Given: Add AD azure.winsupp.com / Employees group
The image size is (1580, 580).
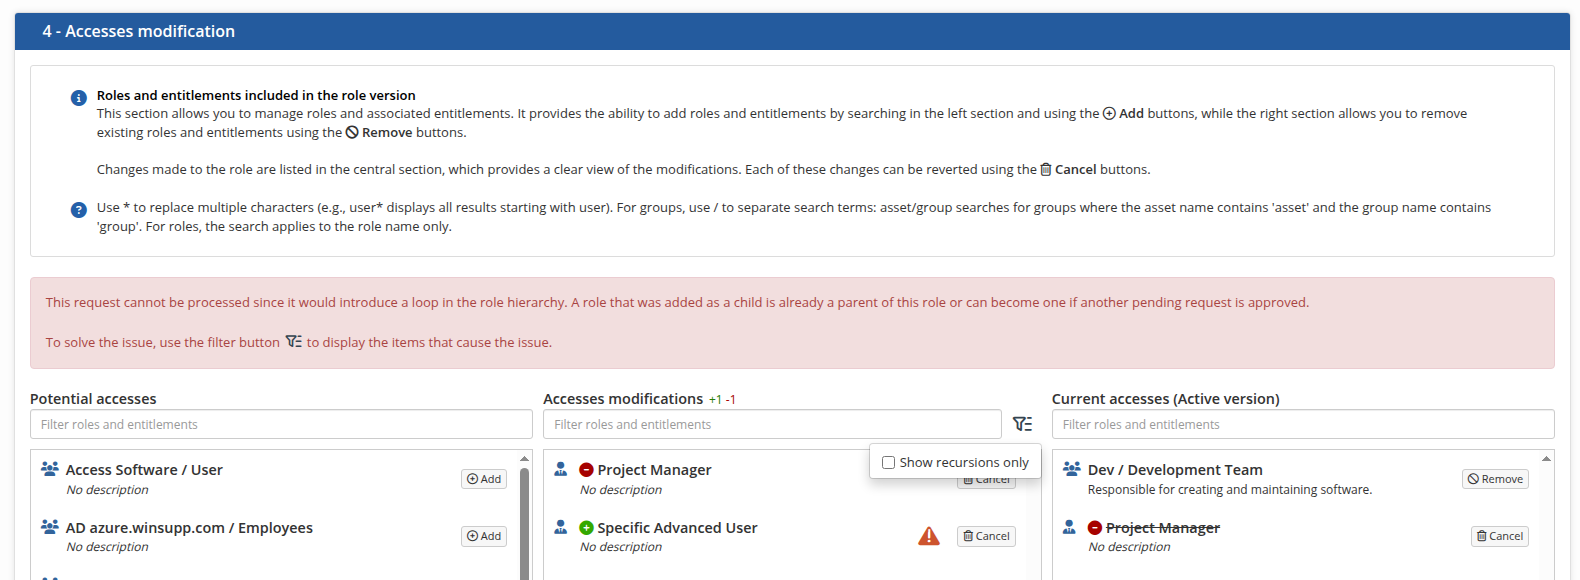Looking at the screenshot, I should [x=484, y=536].
